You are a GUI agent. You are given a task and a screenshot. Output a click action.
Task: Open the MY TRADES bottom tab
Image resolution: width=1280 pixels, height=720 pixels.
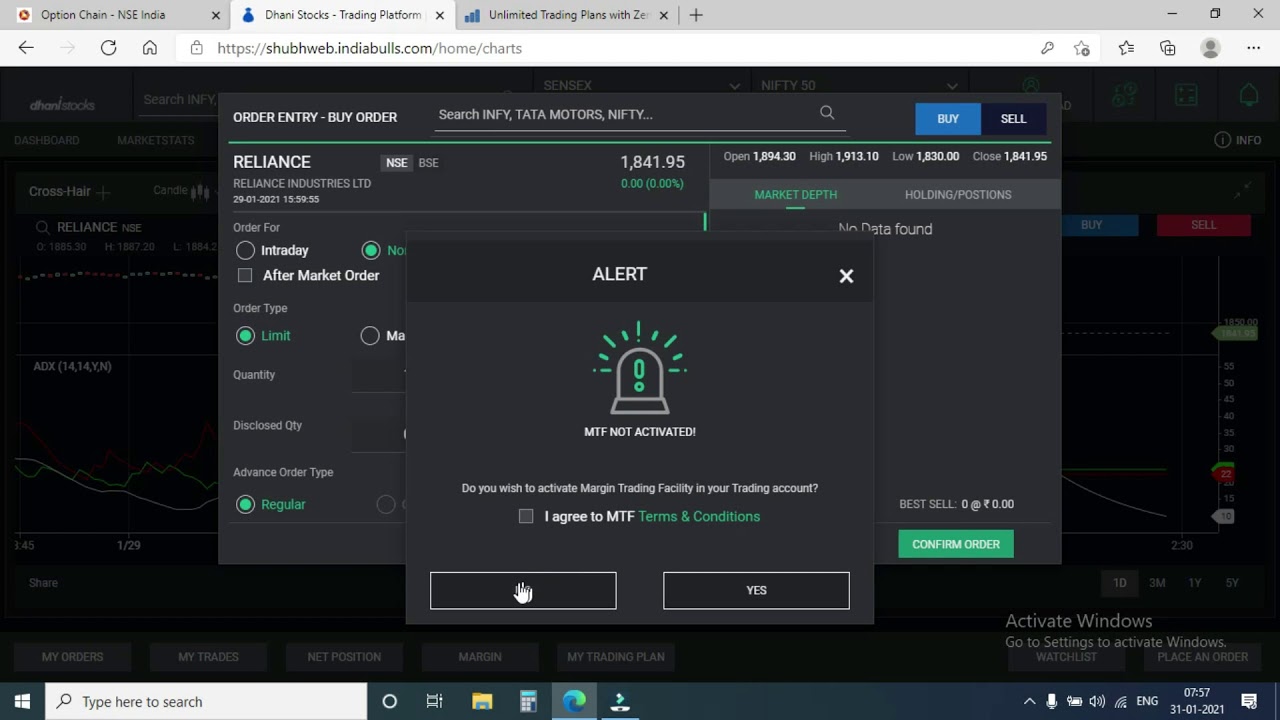(x=208, y=657)
